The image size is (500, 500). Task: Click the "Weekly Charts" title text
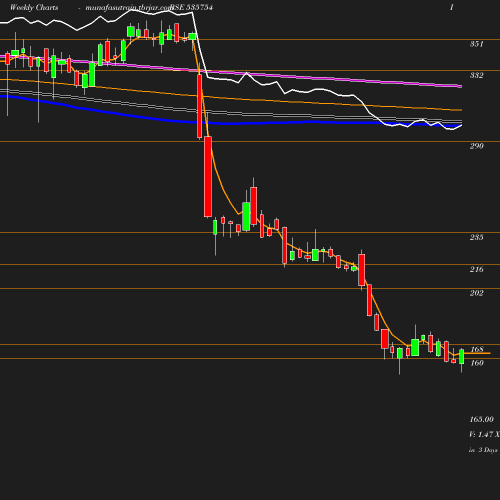pyautogui.click(x=34, y=8)
